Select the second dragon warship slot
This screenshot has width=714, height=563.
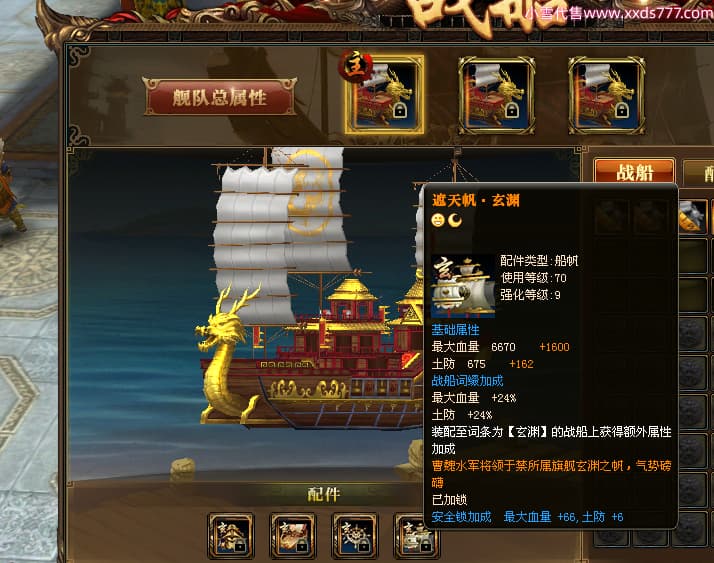496,96
